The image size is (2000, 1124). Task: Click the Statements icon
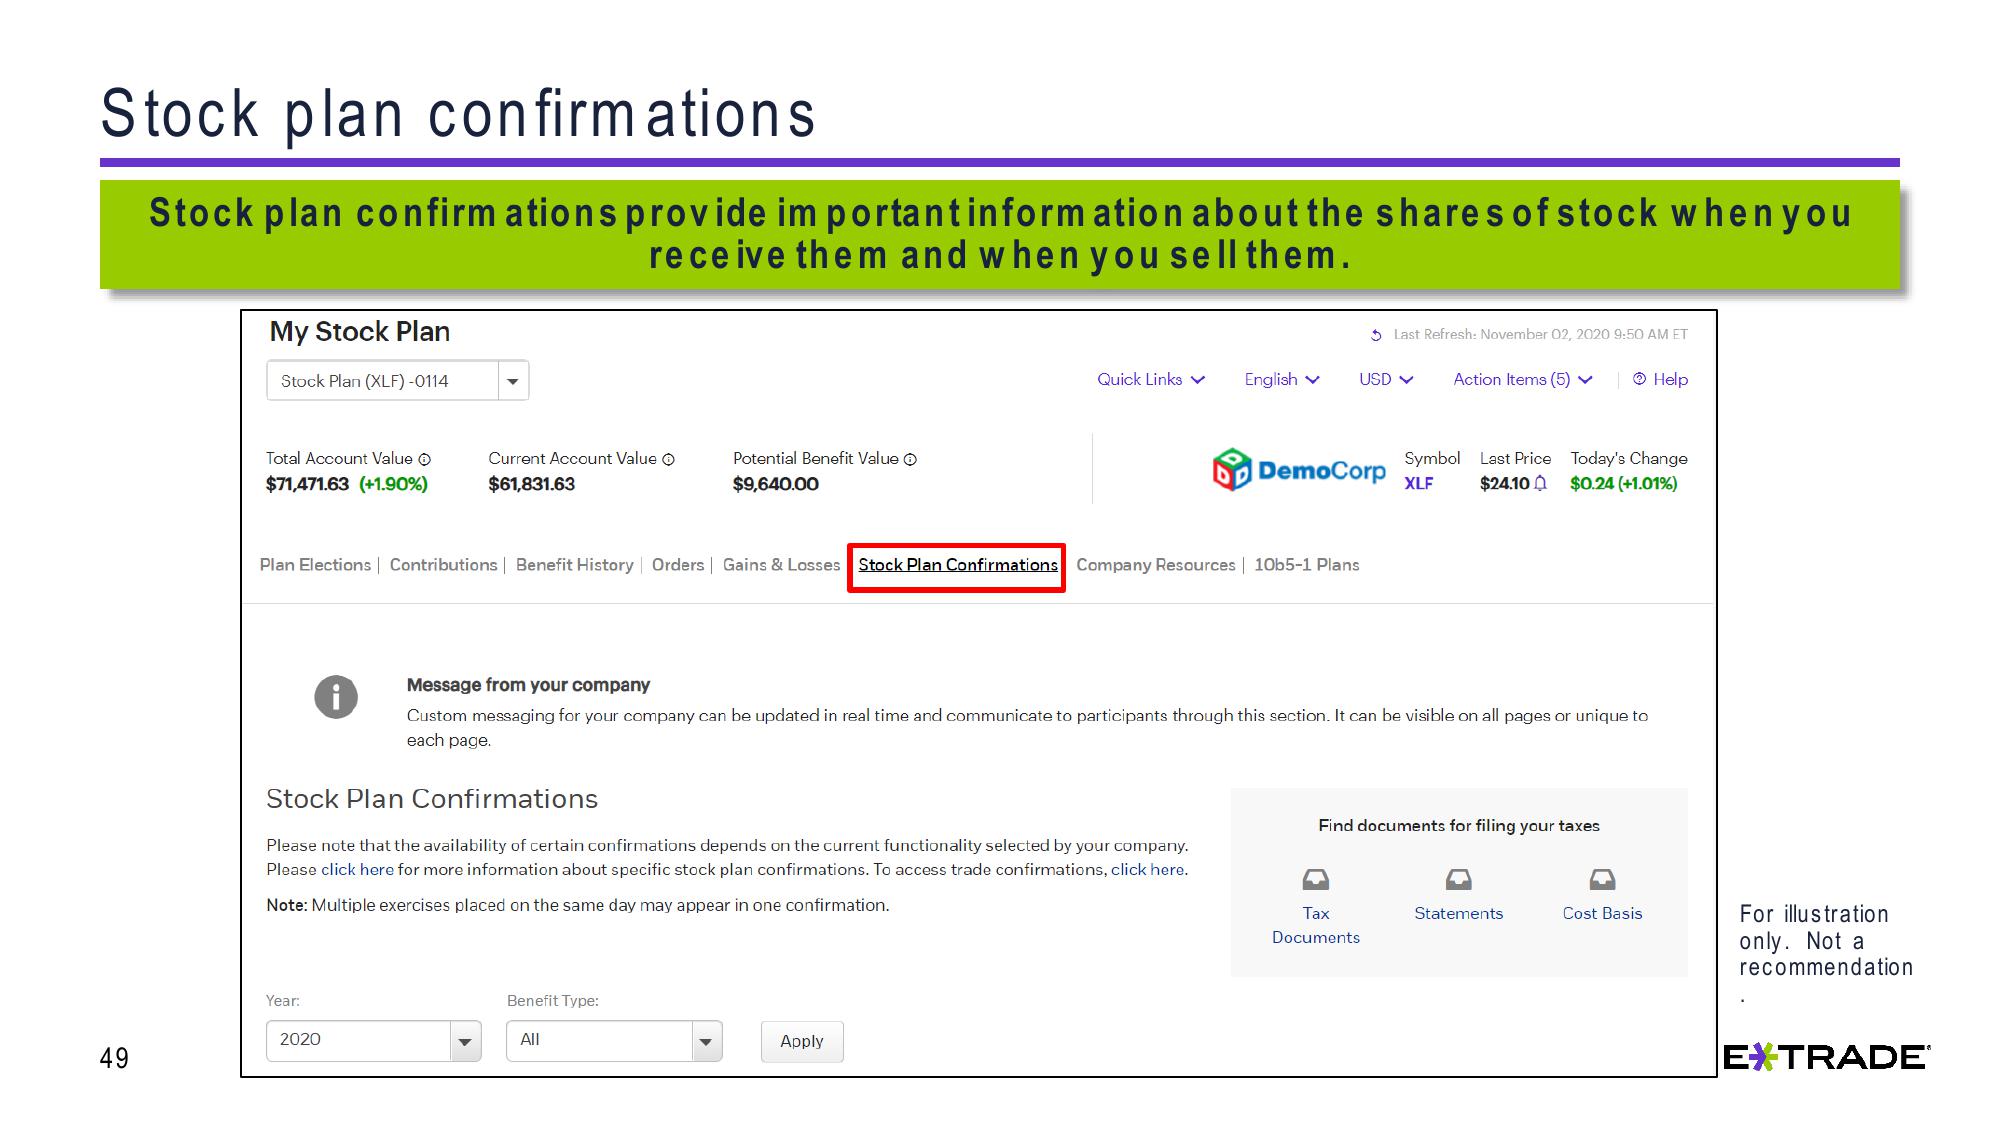click(1457, 878)
